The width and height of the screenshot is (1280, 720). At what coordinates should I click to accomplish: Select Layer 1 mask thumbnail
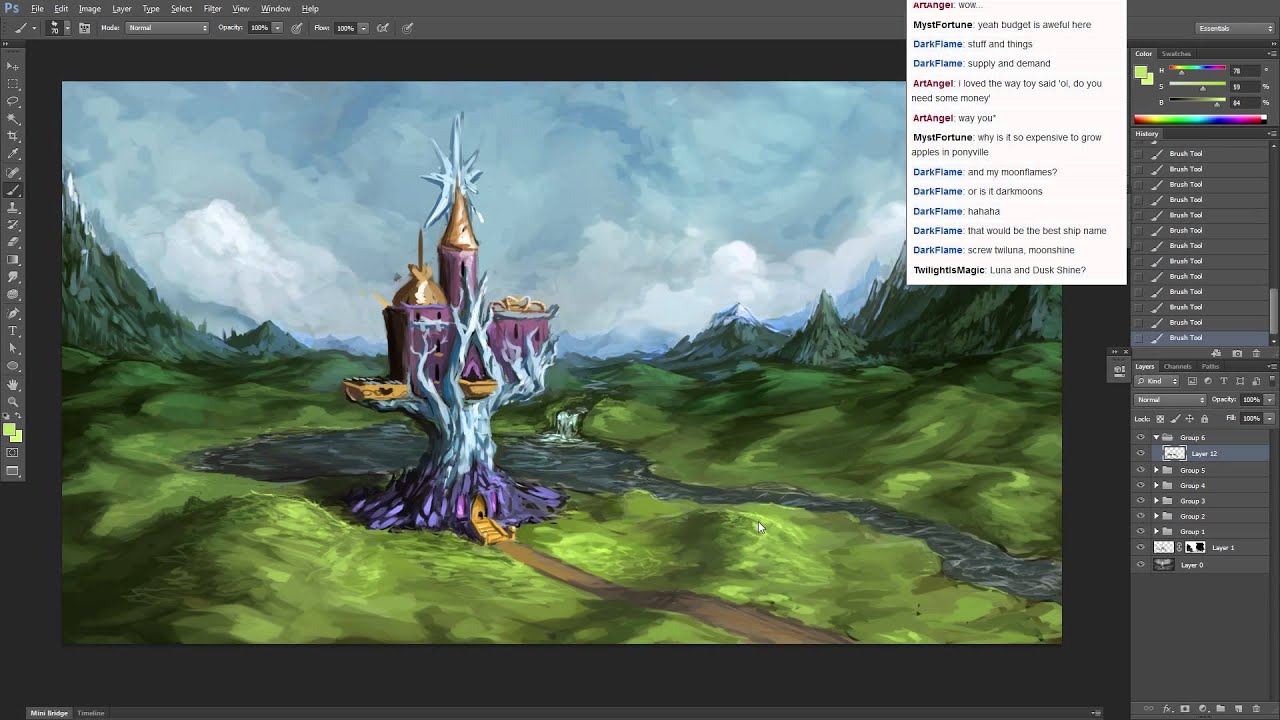pyautogui.click(x=1195, y=548)
